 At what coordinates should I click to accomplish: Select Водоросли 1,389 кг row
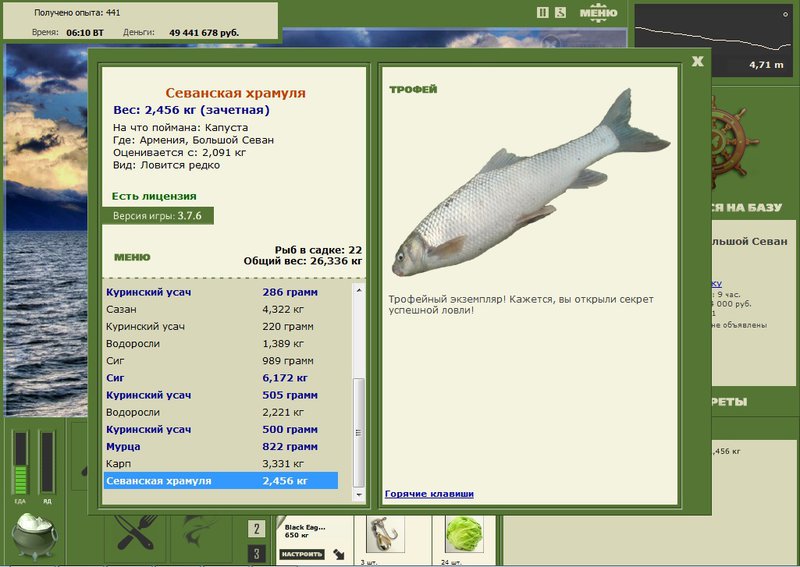[220, 343]
